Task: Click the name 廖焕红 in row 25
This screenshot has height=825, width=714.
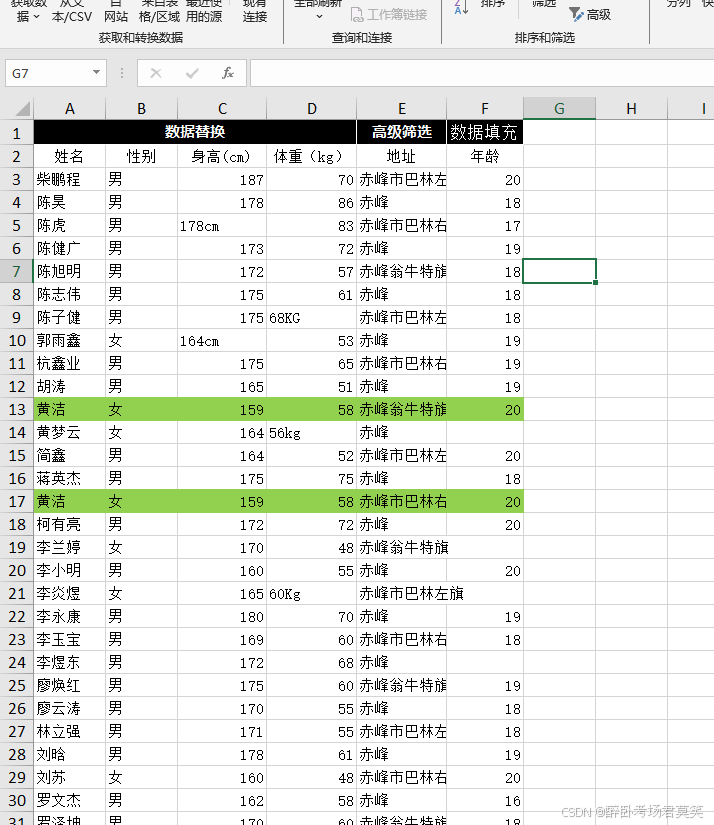Action: click(x=69, y=686)
